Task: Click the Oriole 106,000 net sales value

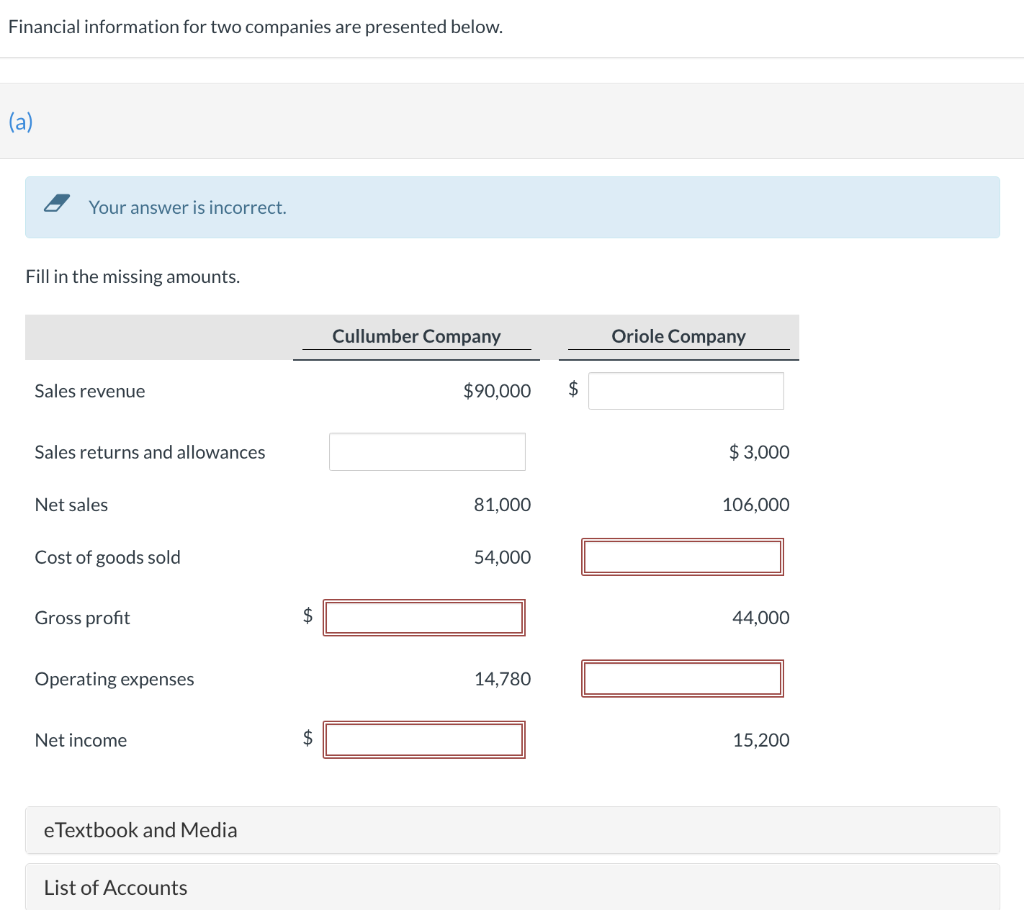Action: pos(755,505)
